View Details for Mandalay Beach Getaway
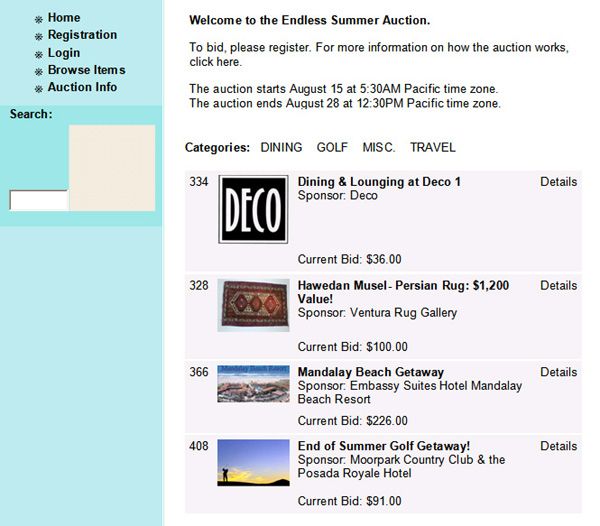 pos(558,372)
